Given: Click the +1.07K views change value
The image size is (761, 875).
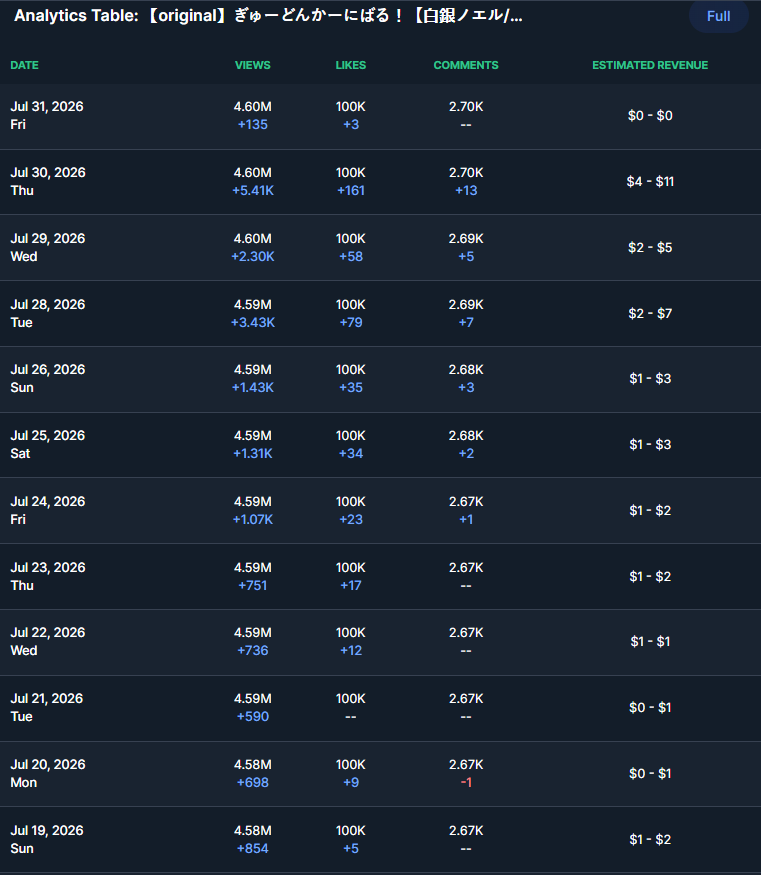Looking at the screenshot, I should click(x=253, y=519).
